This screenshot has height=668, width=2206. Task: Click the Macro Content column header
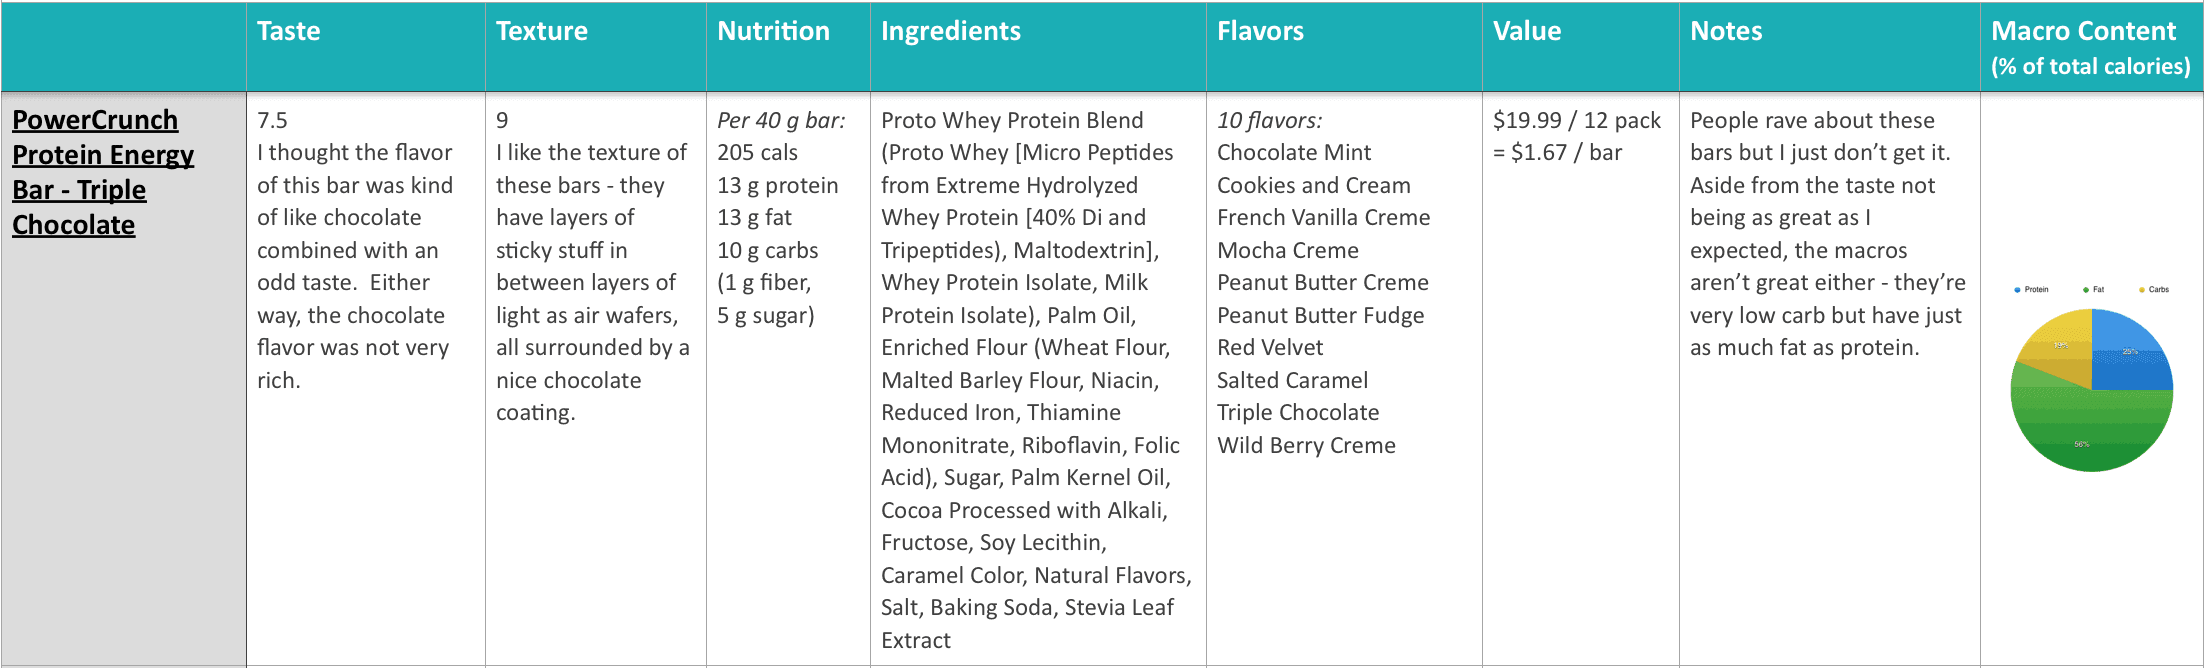point(2092,47)
